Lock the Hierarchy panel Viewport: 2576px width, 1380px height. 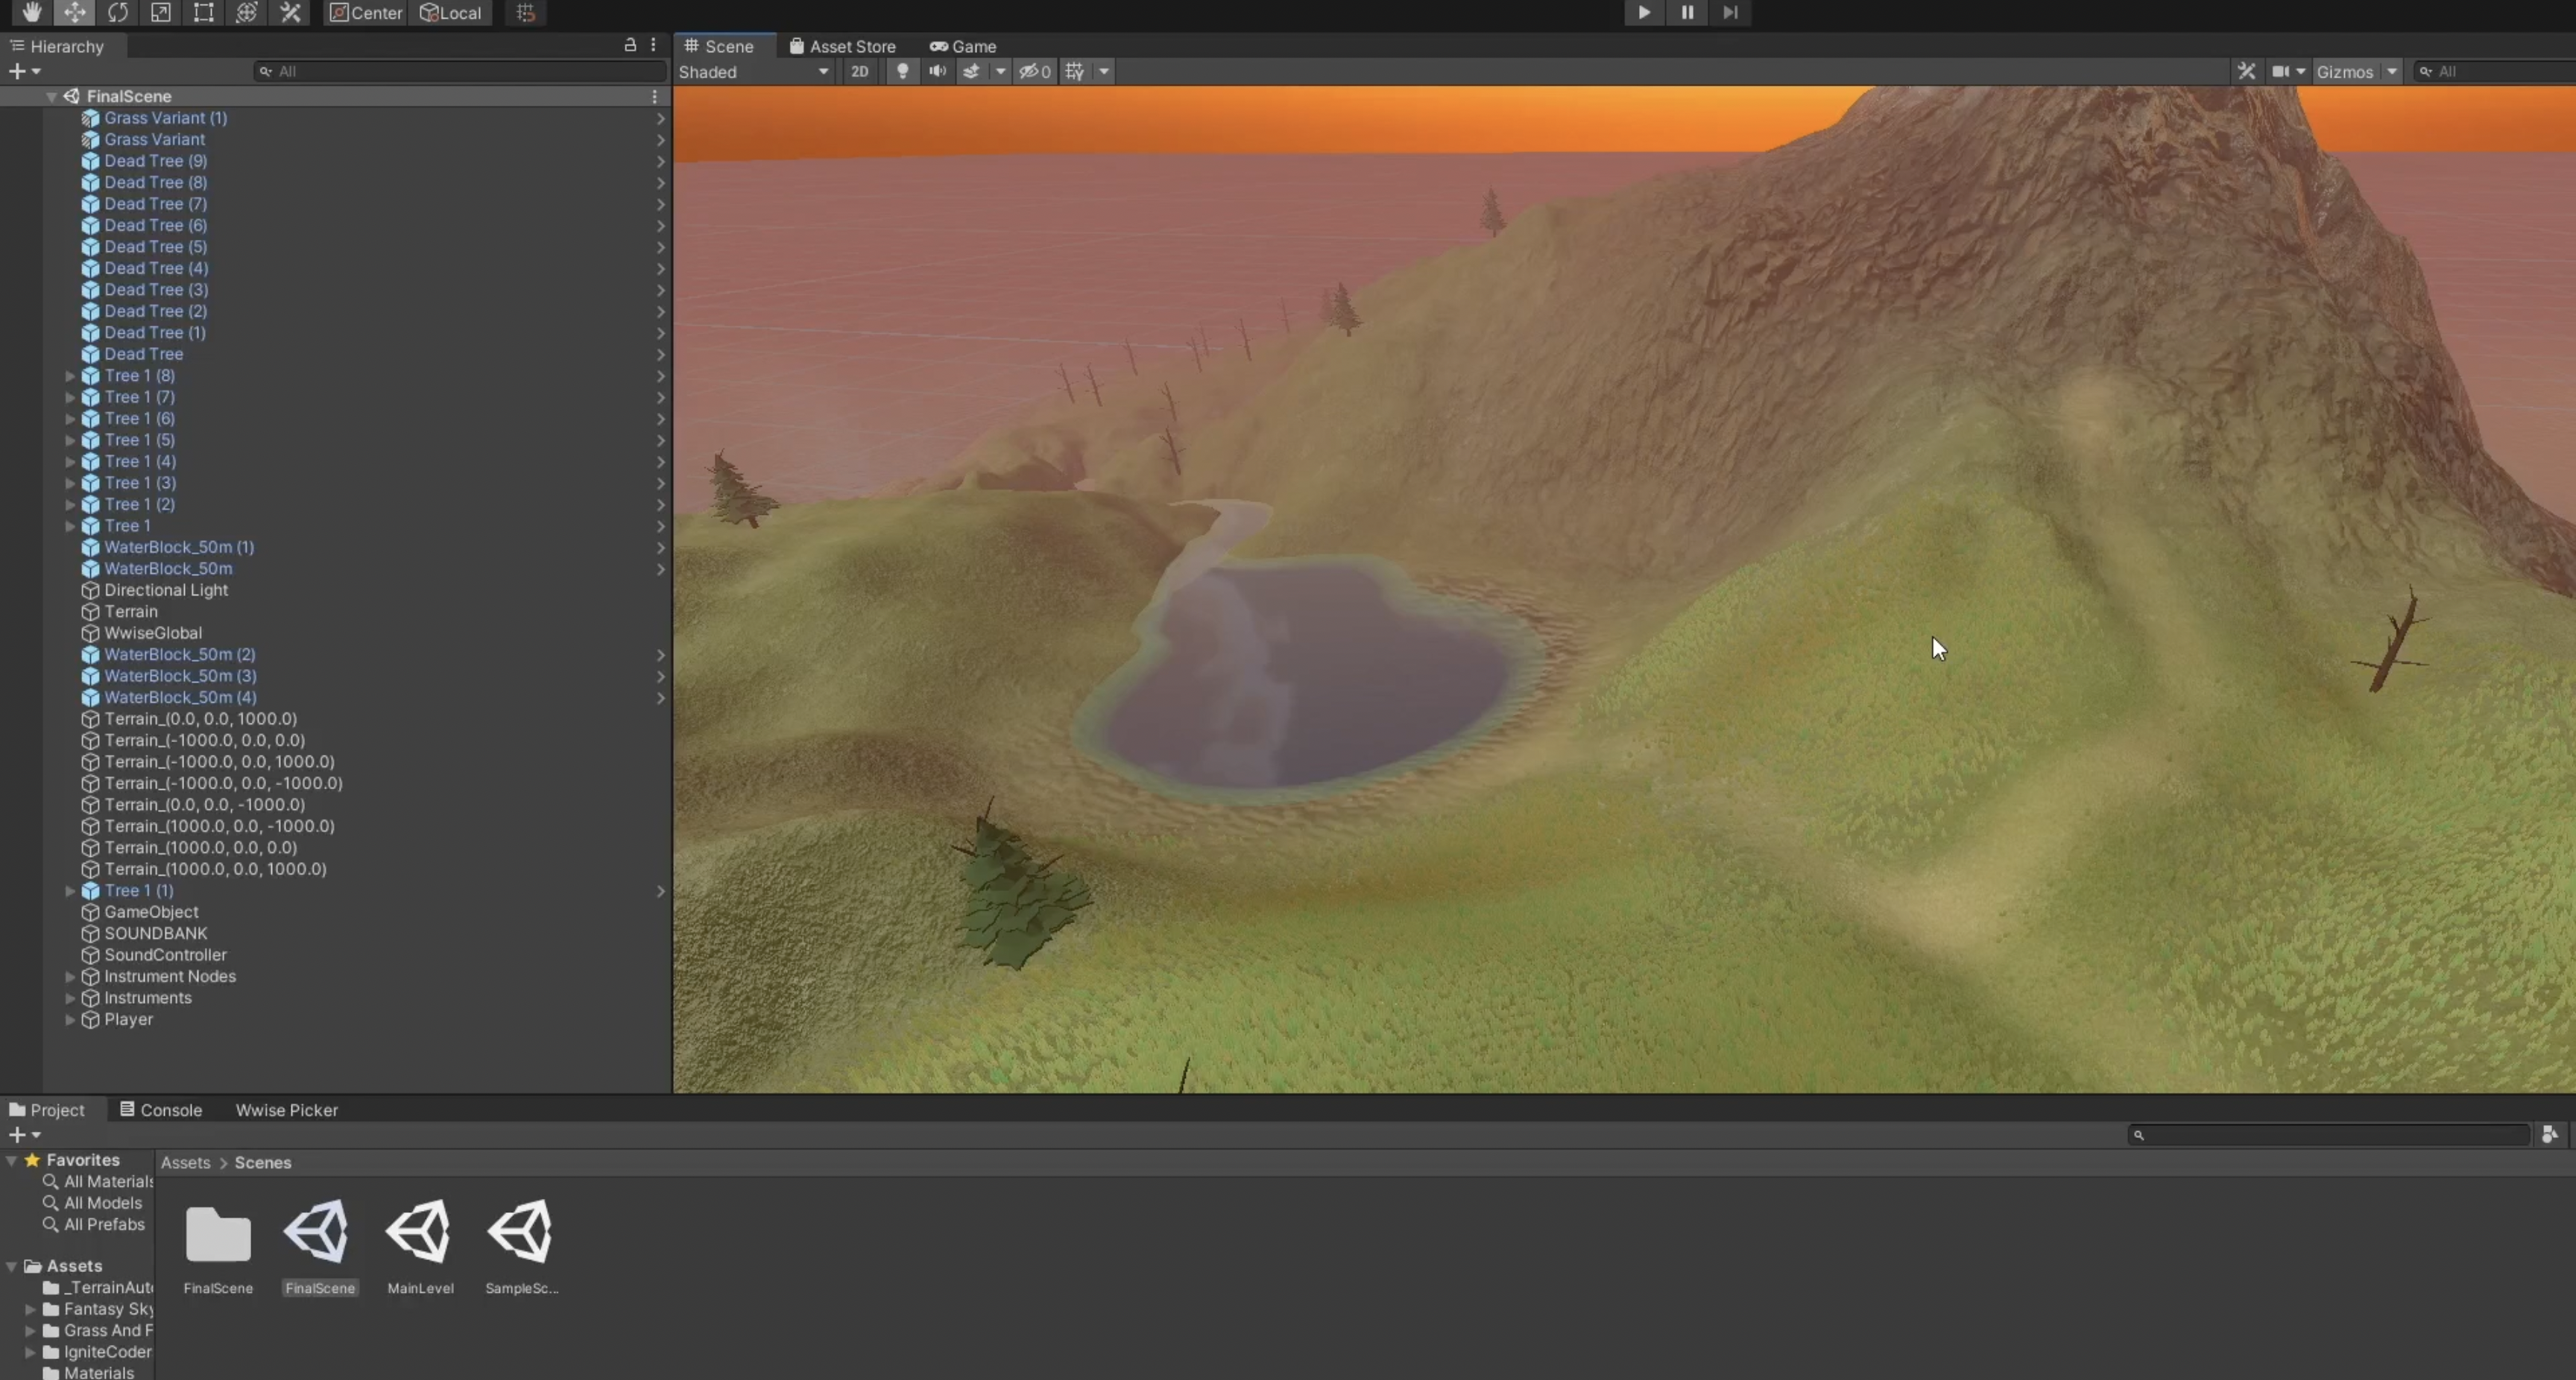point(630,45)
